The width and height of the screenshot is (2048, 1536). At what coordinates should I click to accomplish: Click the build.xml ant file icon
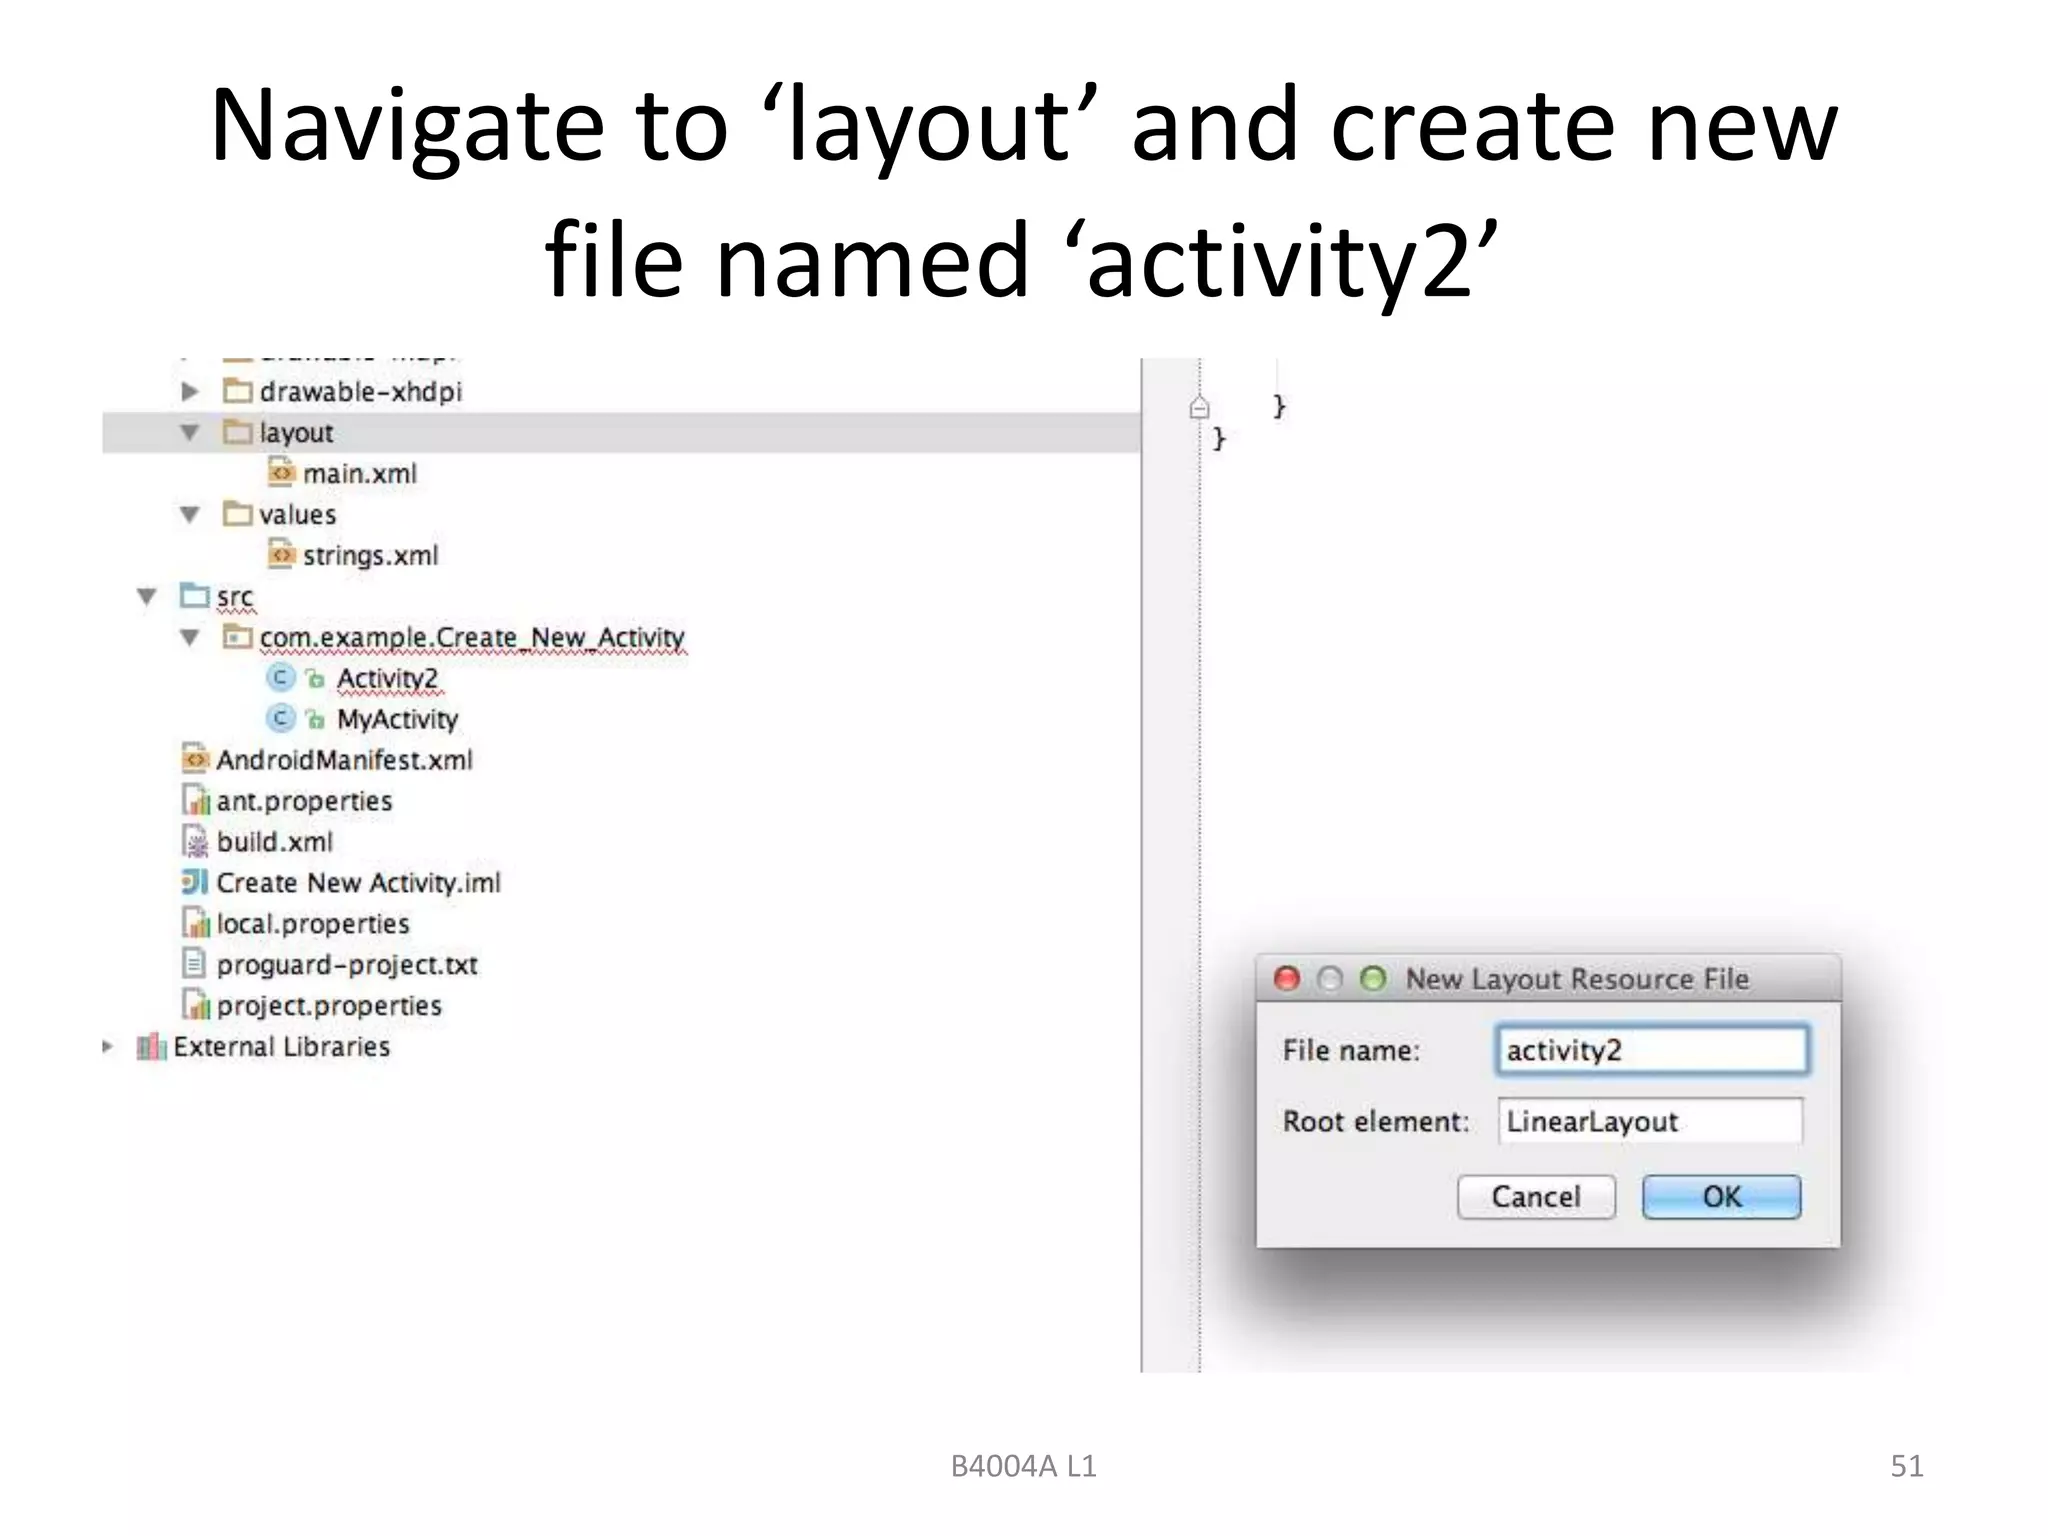(x=195, y=840)
